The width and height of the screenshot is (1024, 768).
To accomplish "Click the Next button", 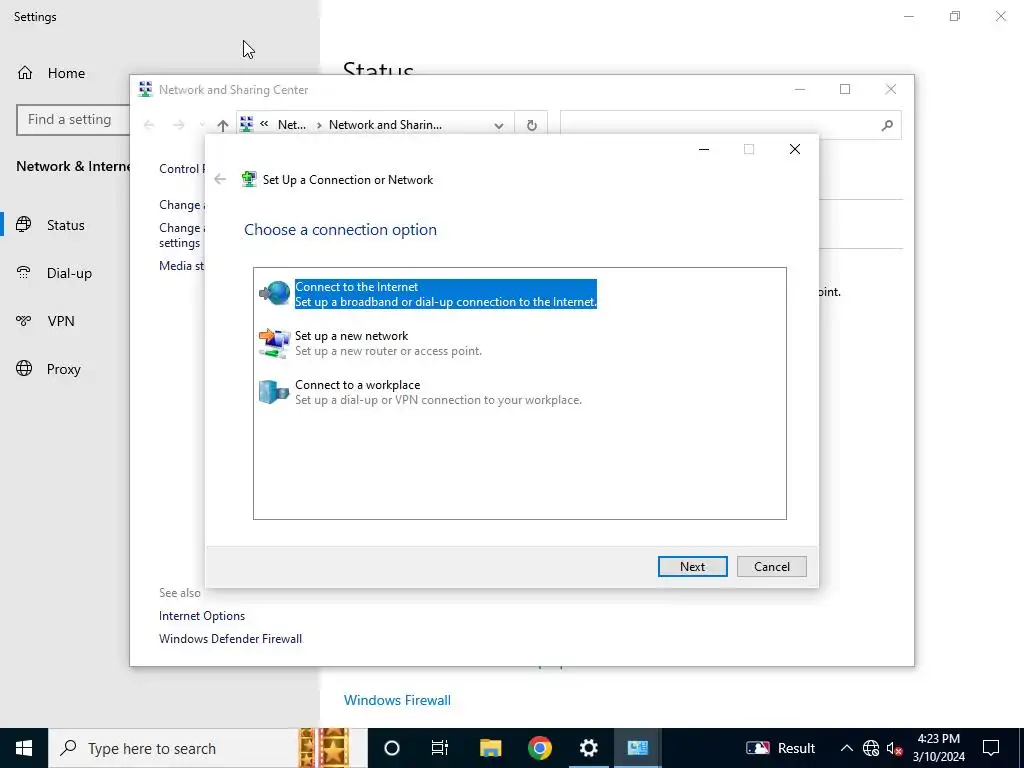I will [x=692, y=567].
